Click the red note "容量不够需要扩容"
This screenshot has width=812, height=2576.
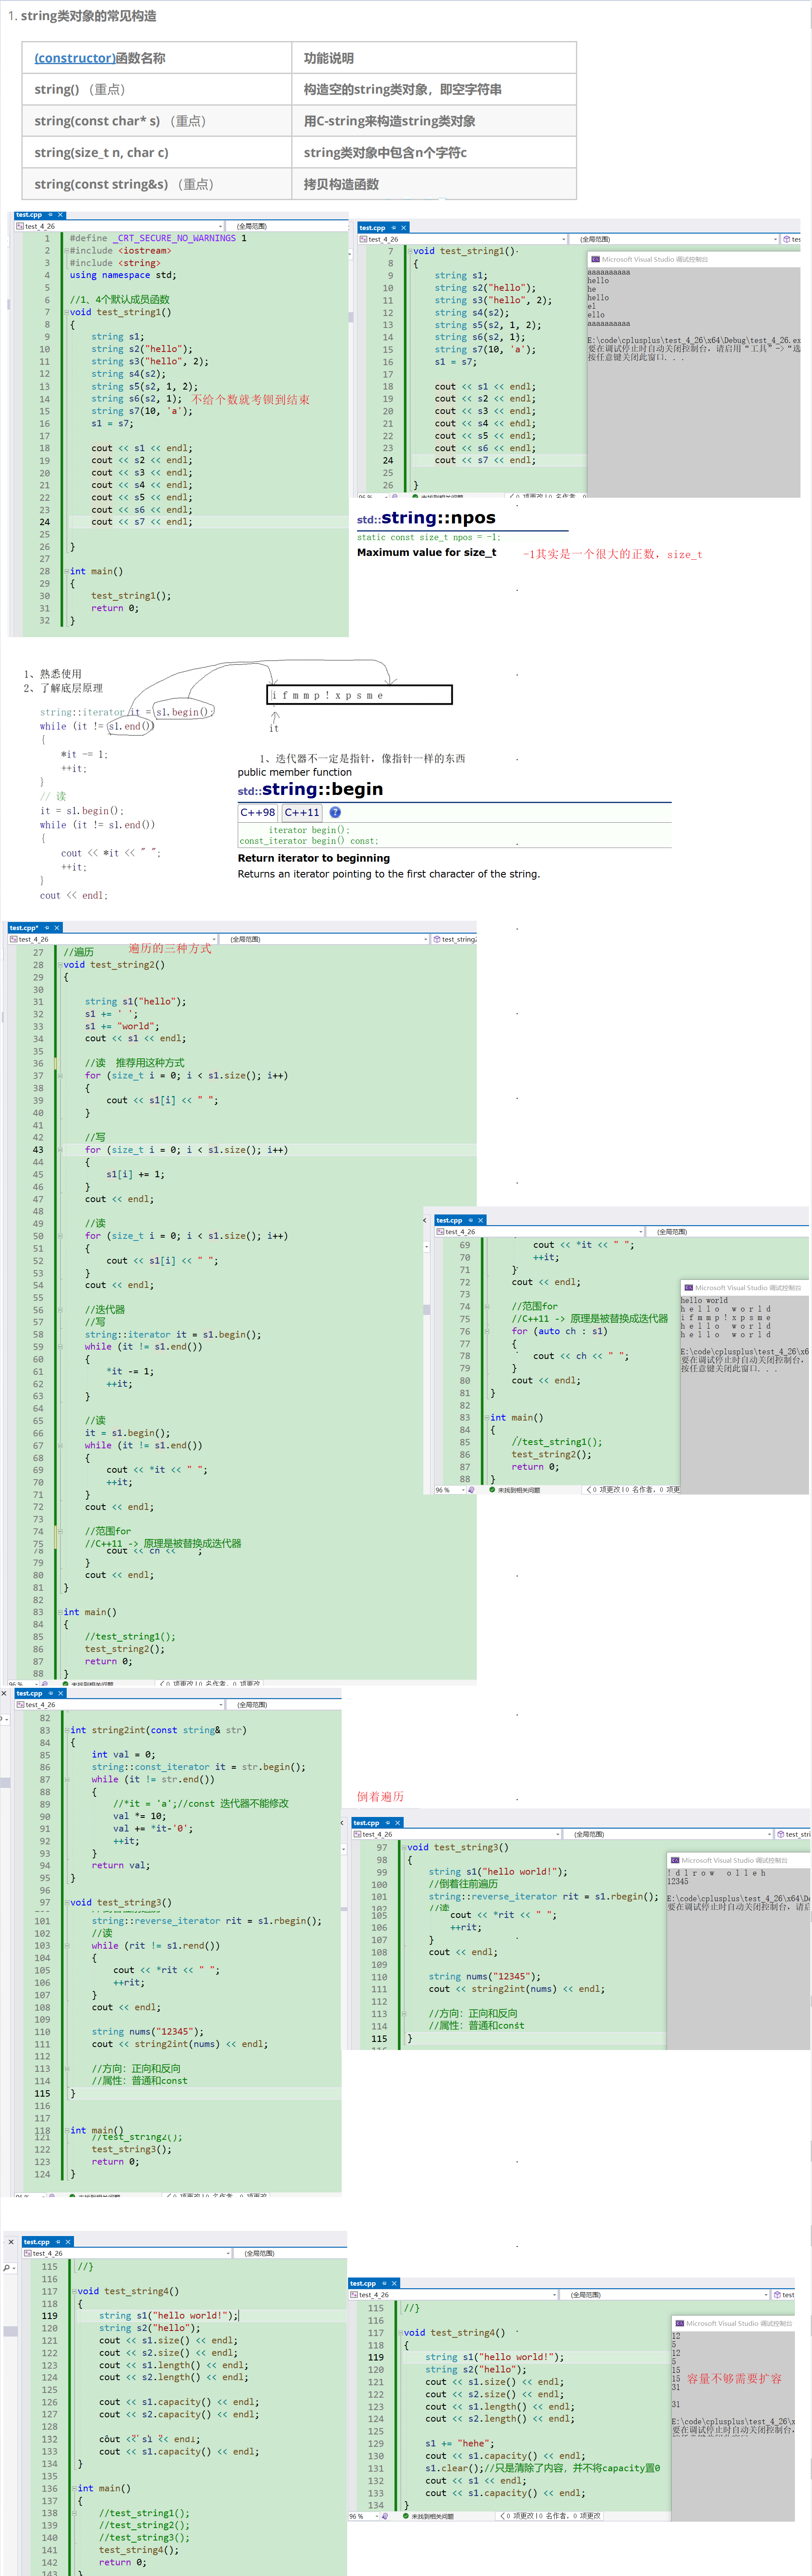click(x=734, y=2379)
